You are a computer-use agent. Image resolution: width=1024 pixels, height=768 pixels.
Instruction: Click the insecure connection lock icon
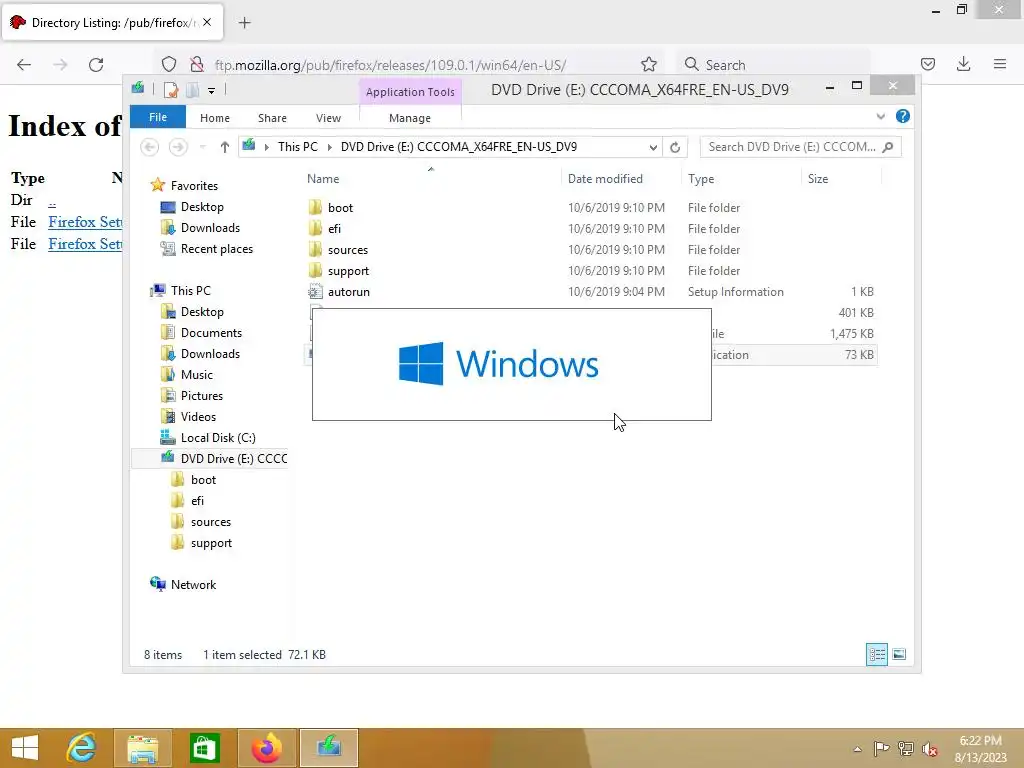coord(197,65)
